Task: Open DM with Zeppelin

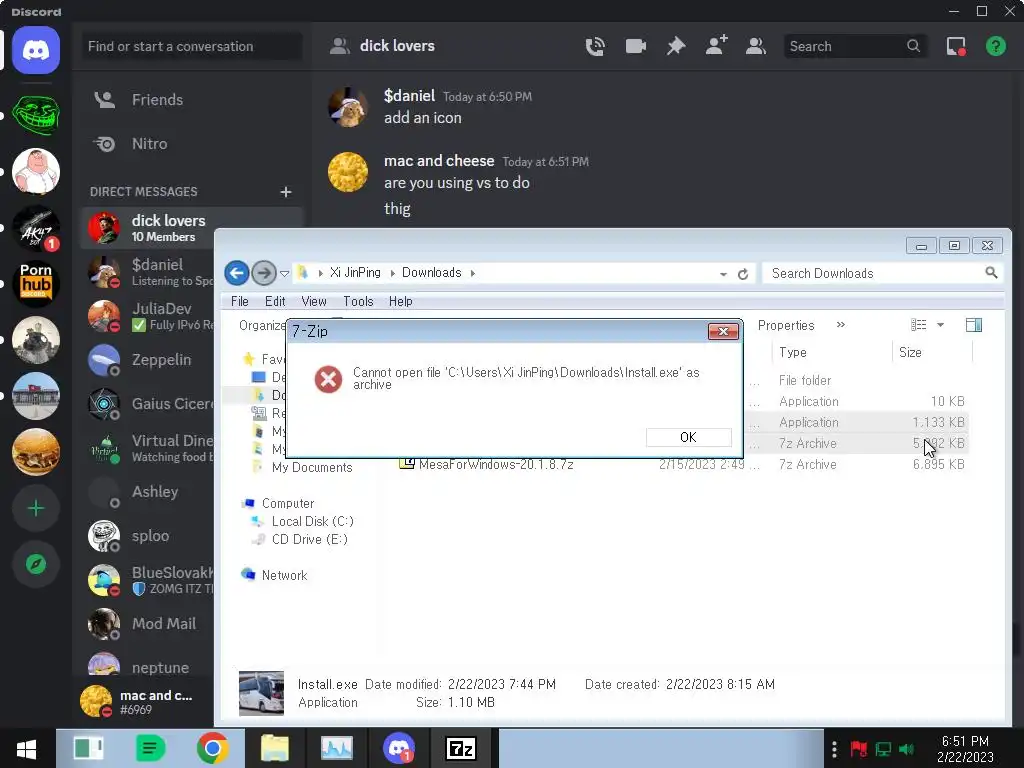Action: [149, 360]
